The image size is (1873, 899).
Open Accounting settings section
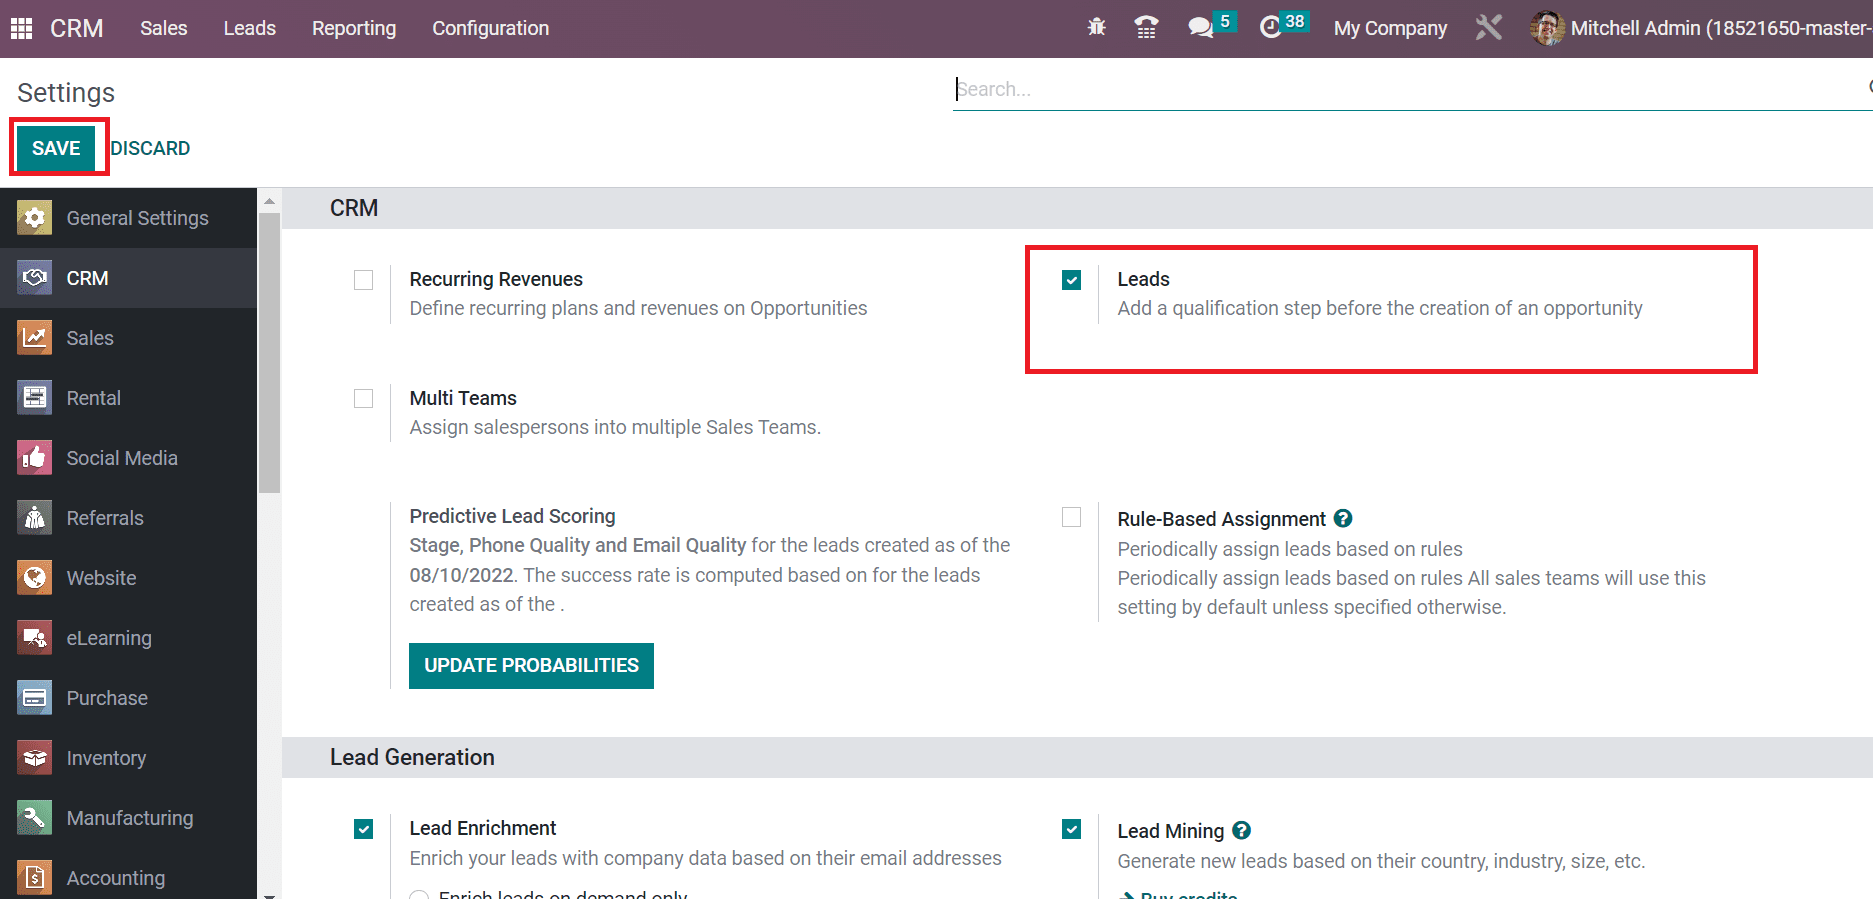tap(128, 878)
